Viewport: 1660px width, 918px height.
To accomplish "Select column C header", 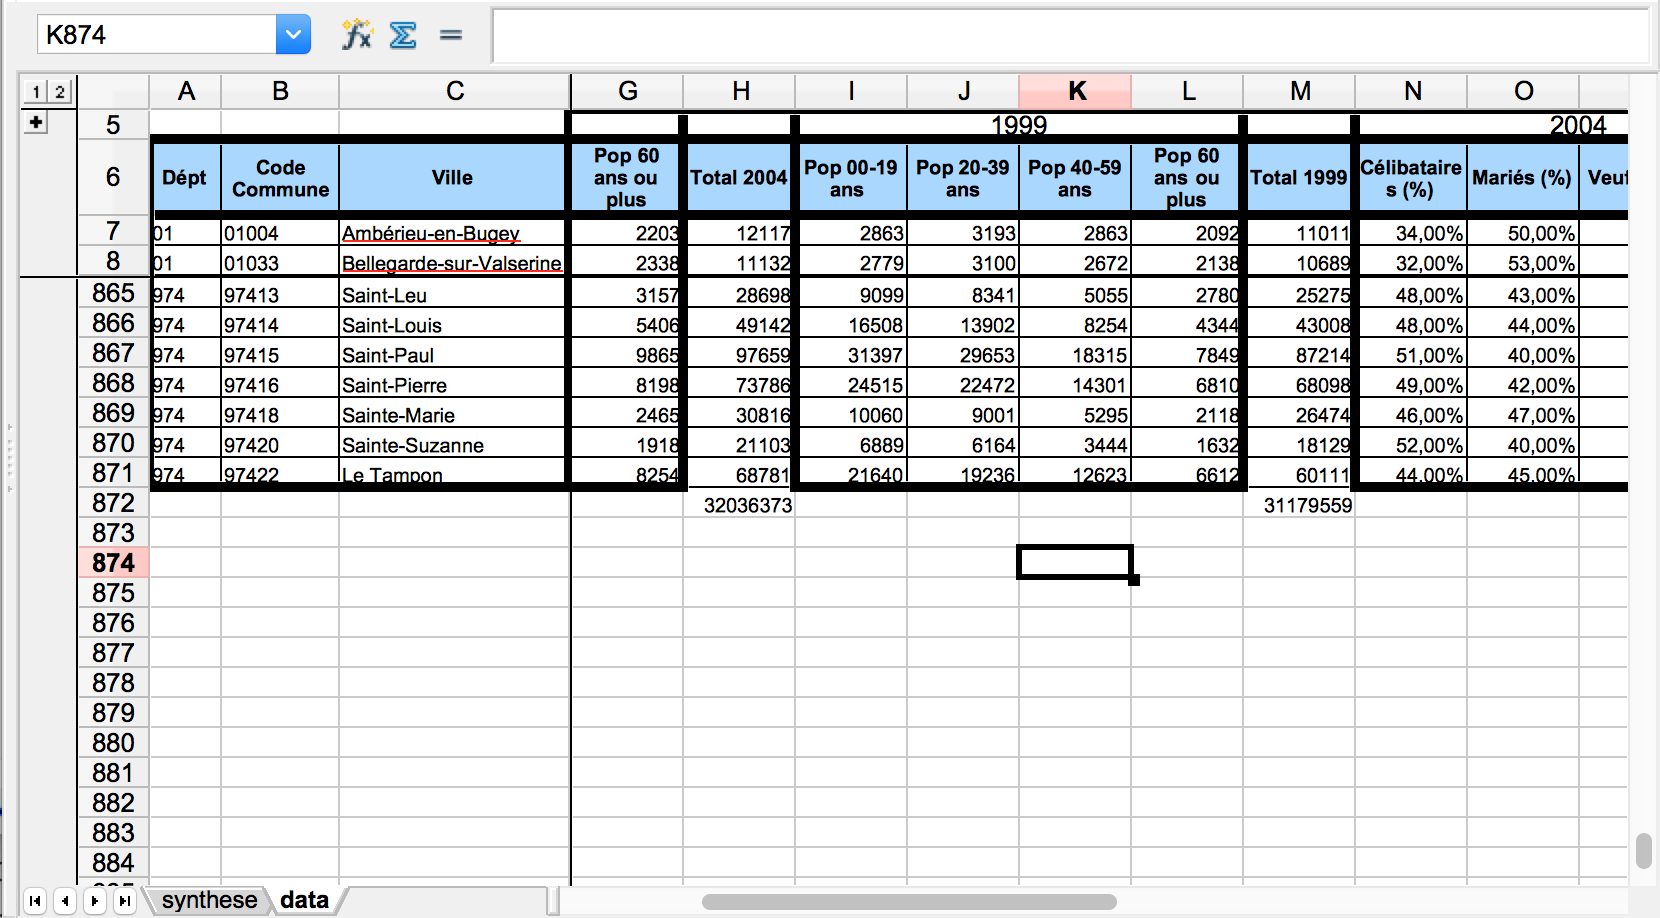I will tap(455, 91).
